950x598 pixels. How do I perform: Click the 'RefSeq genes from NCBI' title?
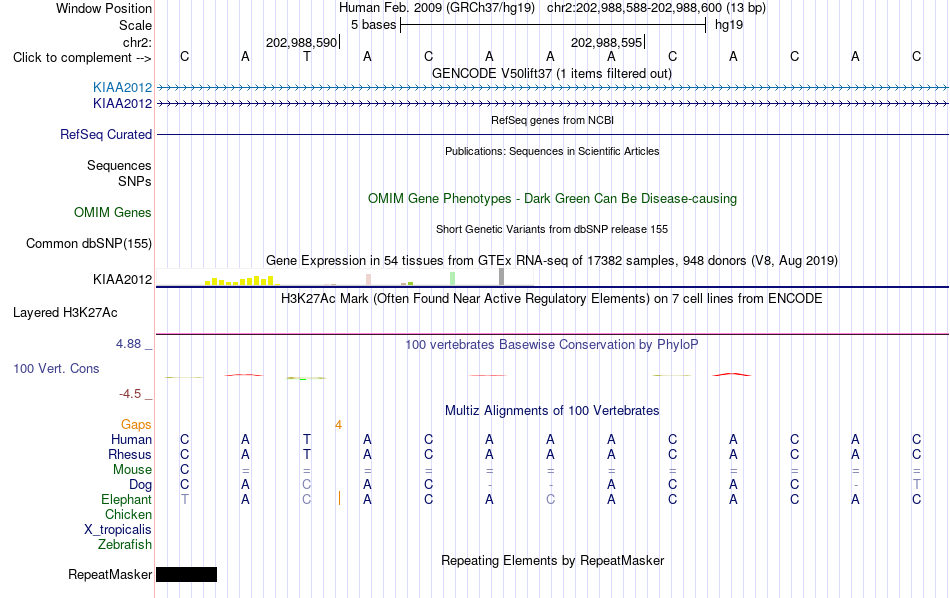point(553,121)
